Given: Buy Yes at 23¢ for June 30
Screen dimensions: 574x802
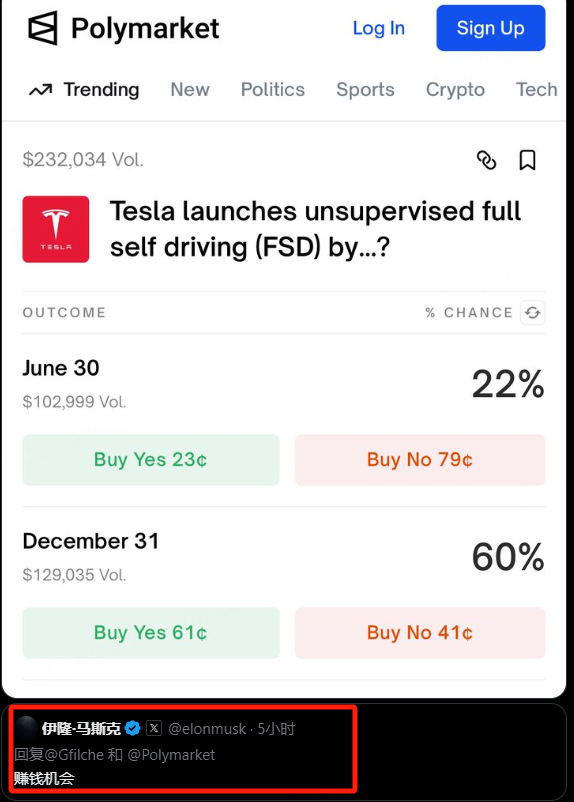Looking at the screenshot, I should [151, 460].
